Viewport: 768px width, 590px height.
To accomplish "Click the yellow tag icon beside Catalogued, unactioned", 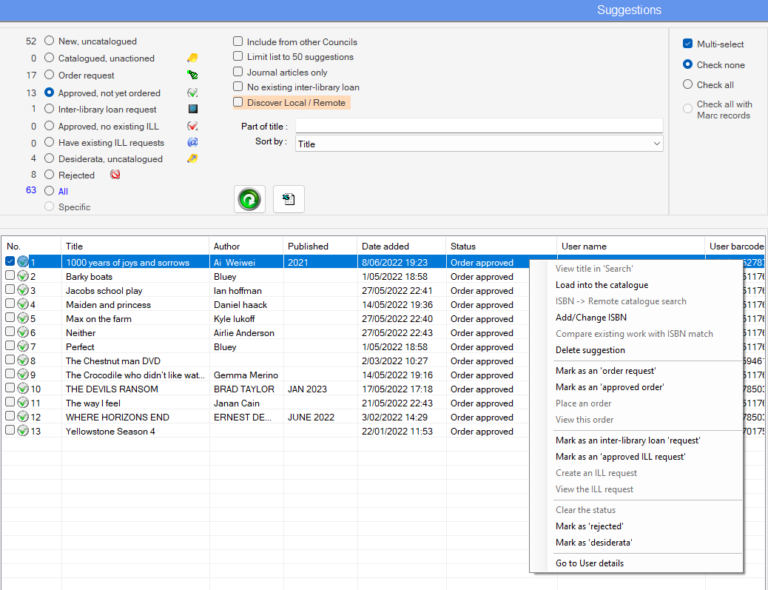I will (192, 58).
